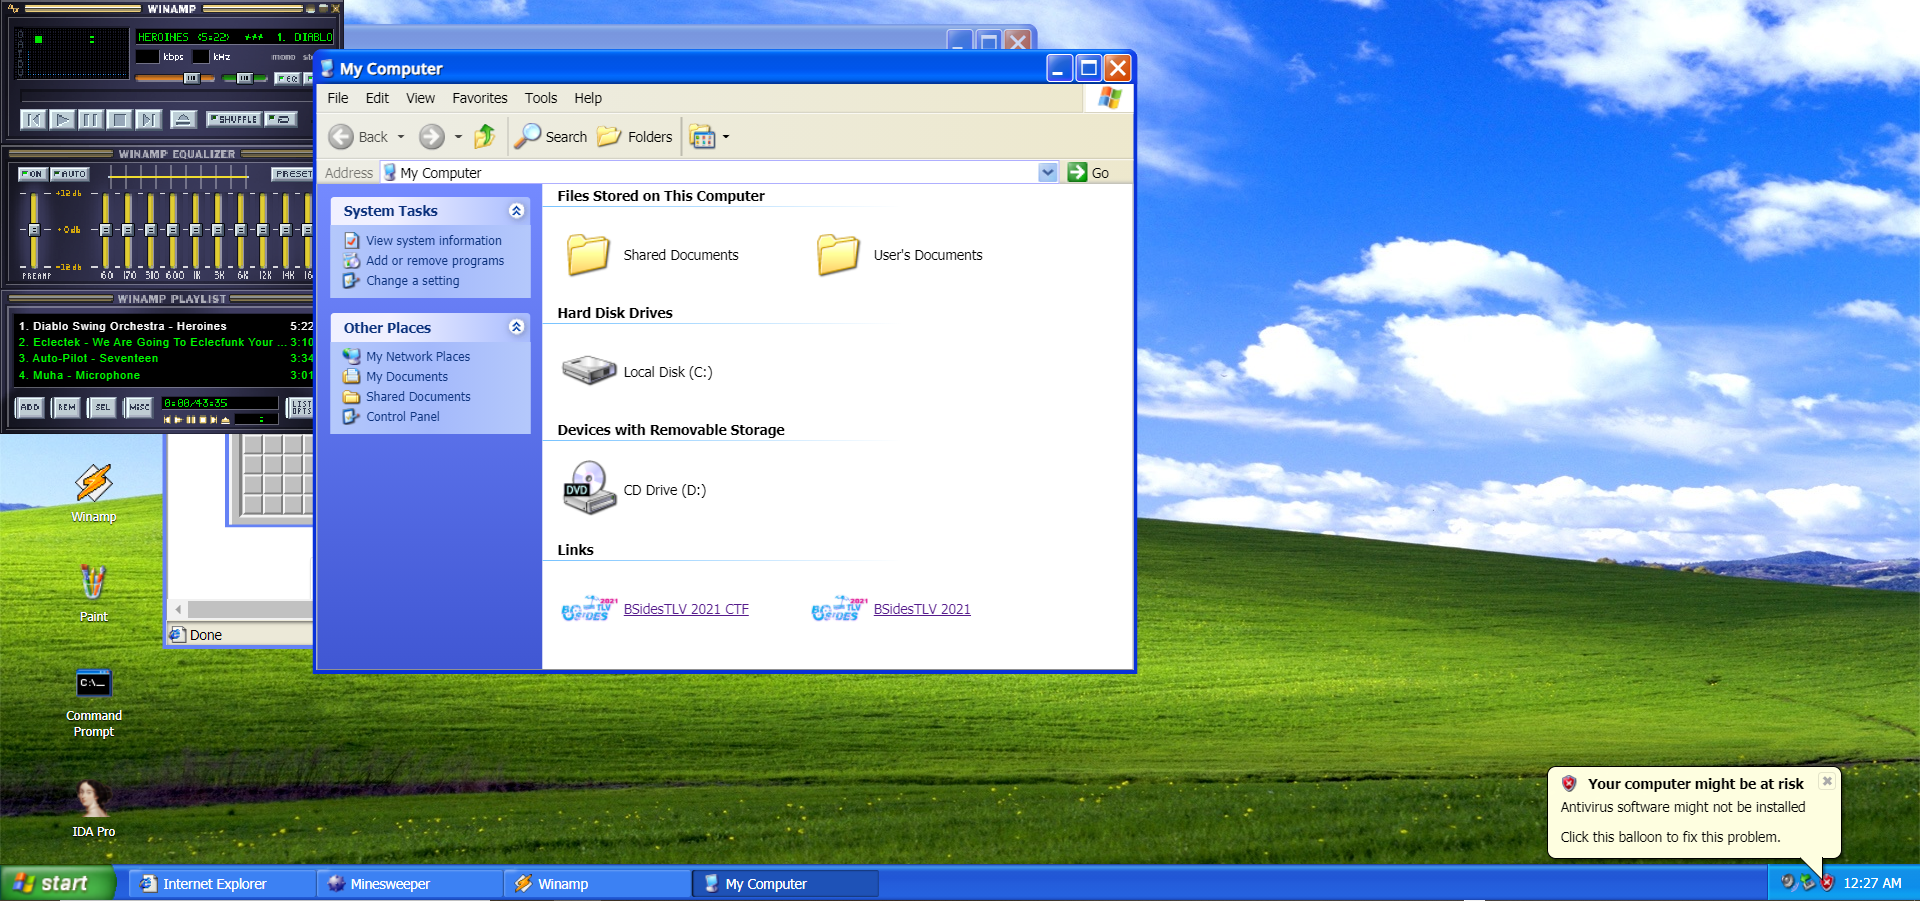Image resolution: width=1920 pixels, height=901 pixels.
Task: Click Add or remove programs link
Action: pyautogui.click(x=434, y=261)
